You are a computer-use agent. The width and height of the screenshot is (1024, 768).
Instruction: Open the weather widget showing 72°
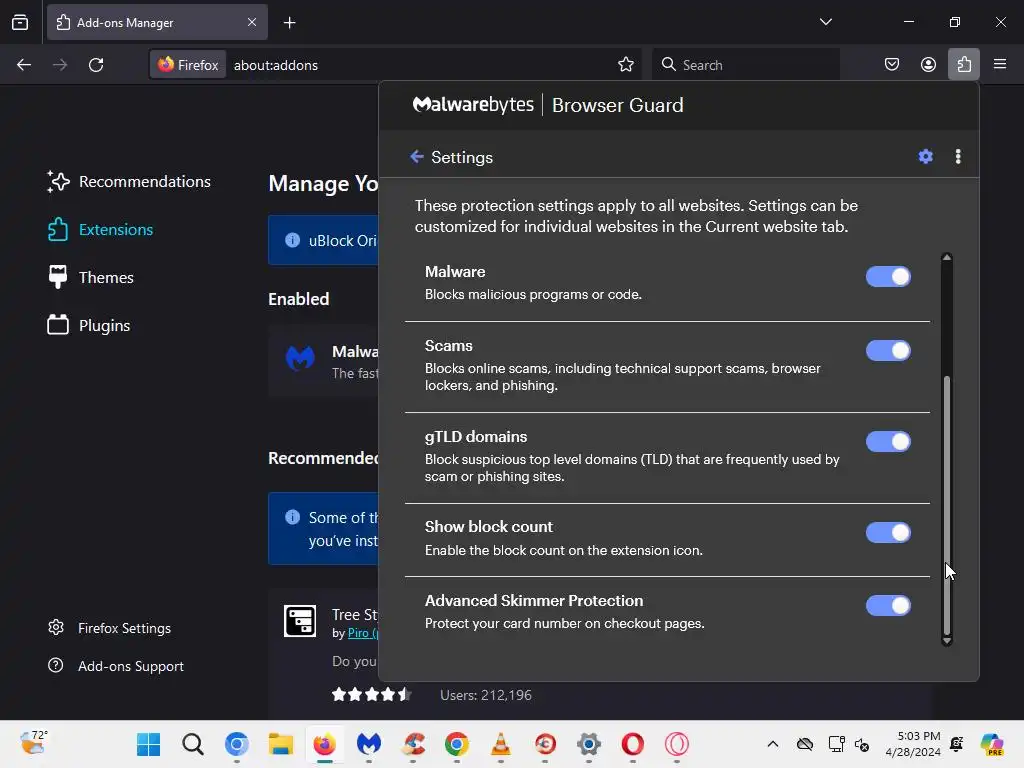[34, 743]
